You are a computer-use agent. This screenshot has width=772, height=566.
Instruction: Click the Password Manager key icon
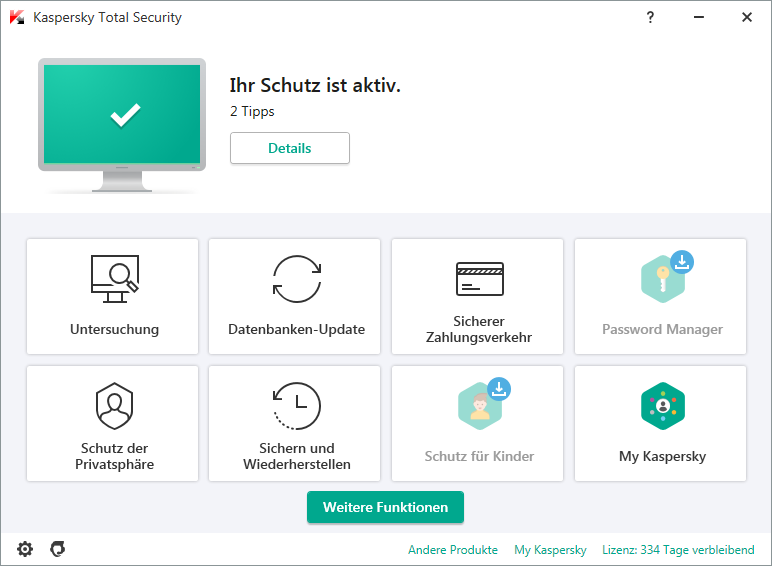[x=663, y=279]
